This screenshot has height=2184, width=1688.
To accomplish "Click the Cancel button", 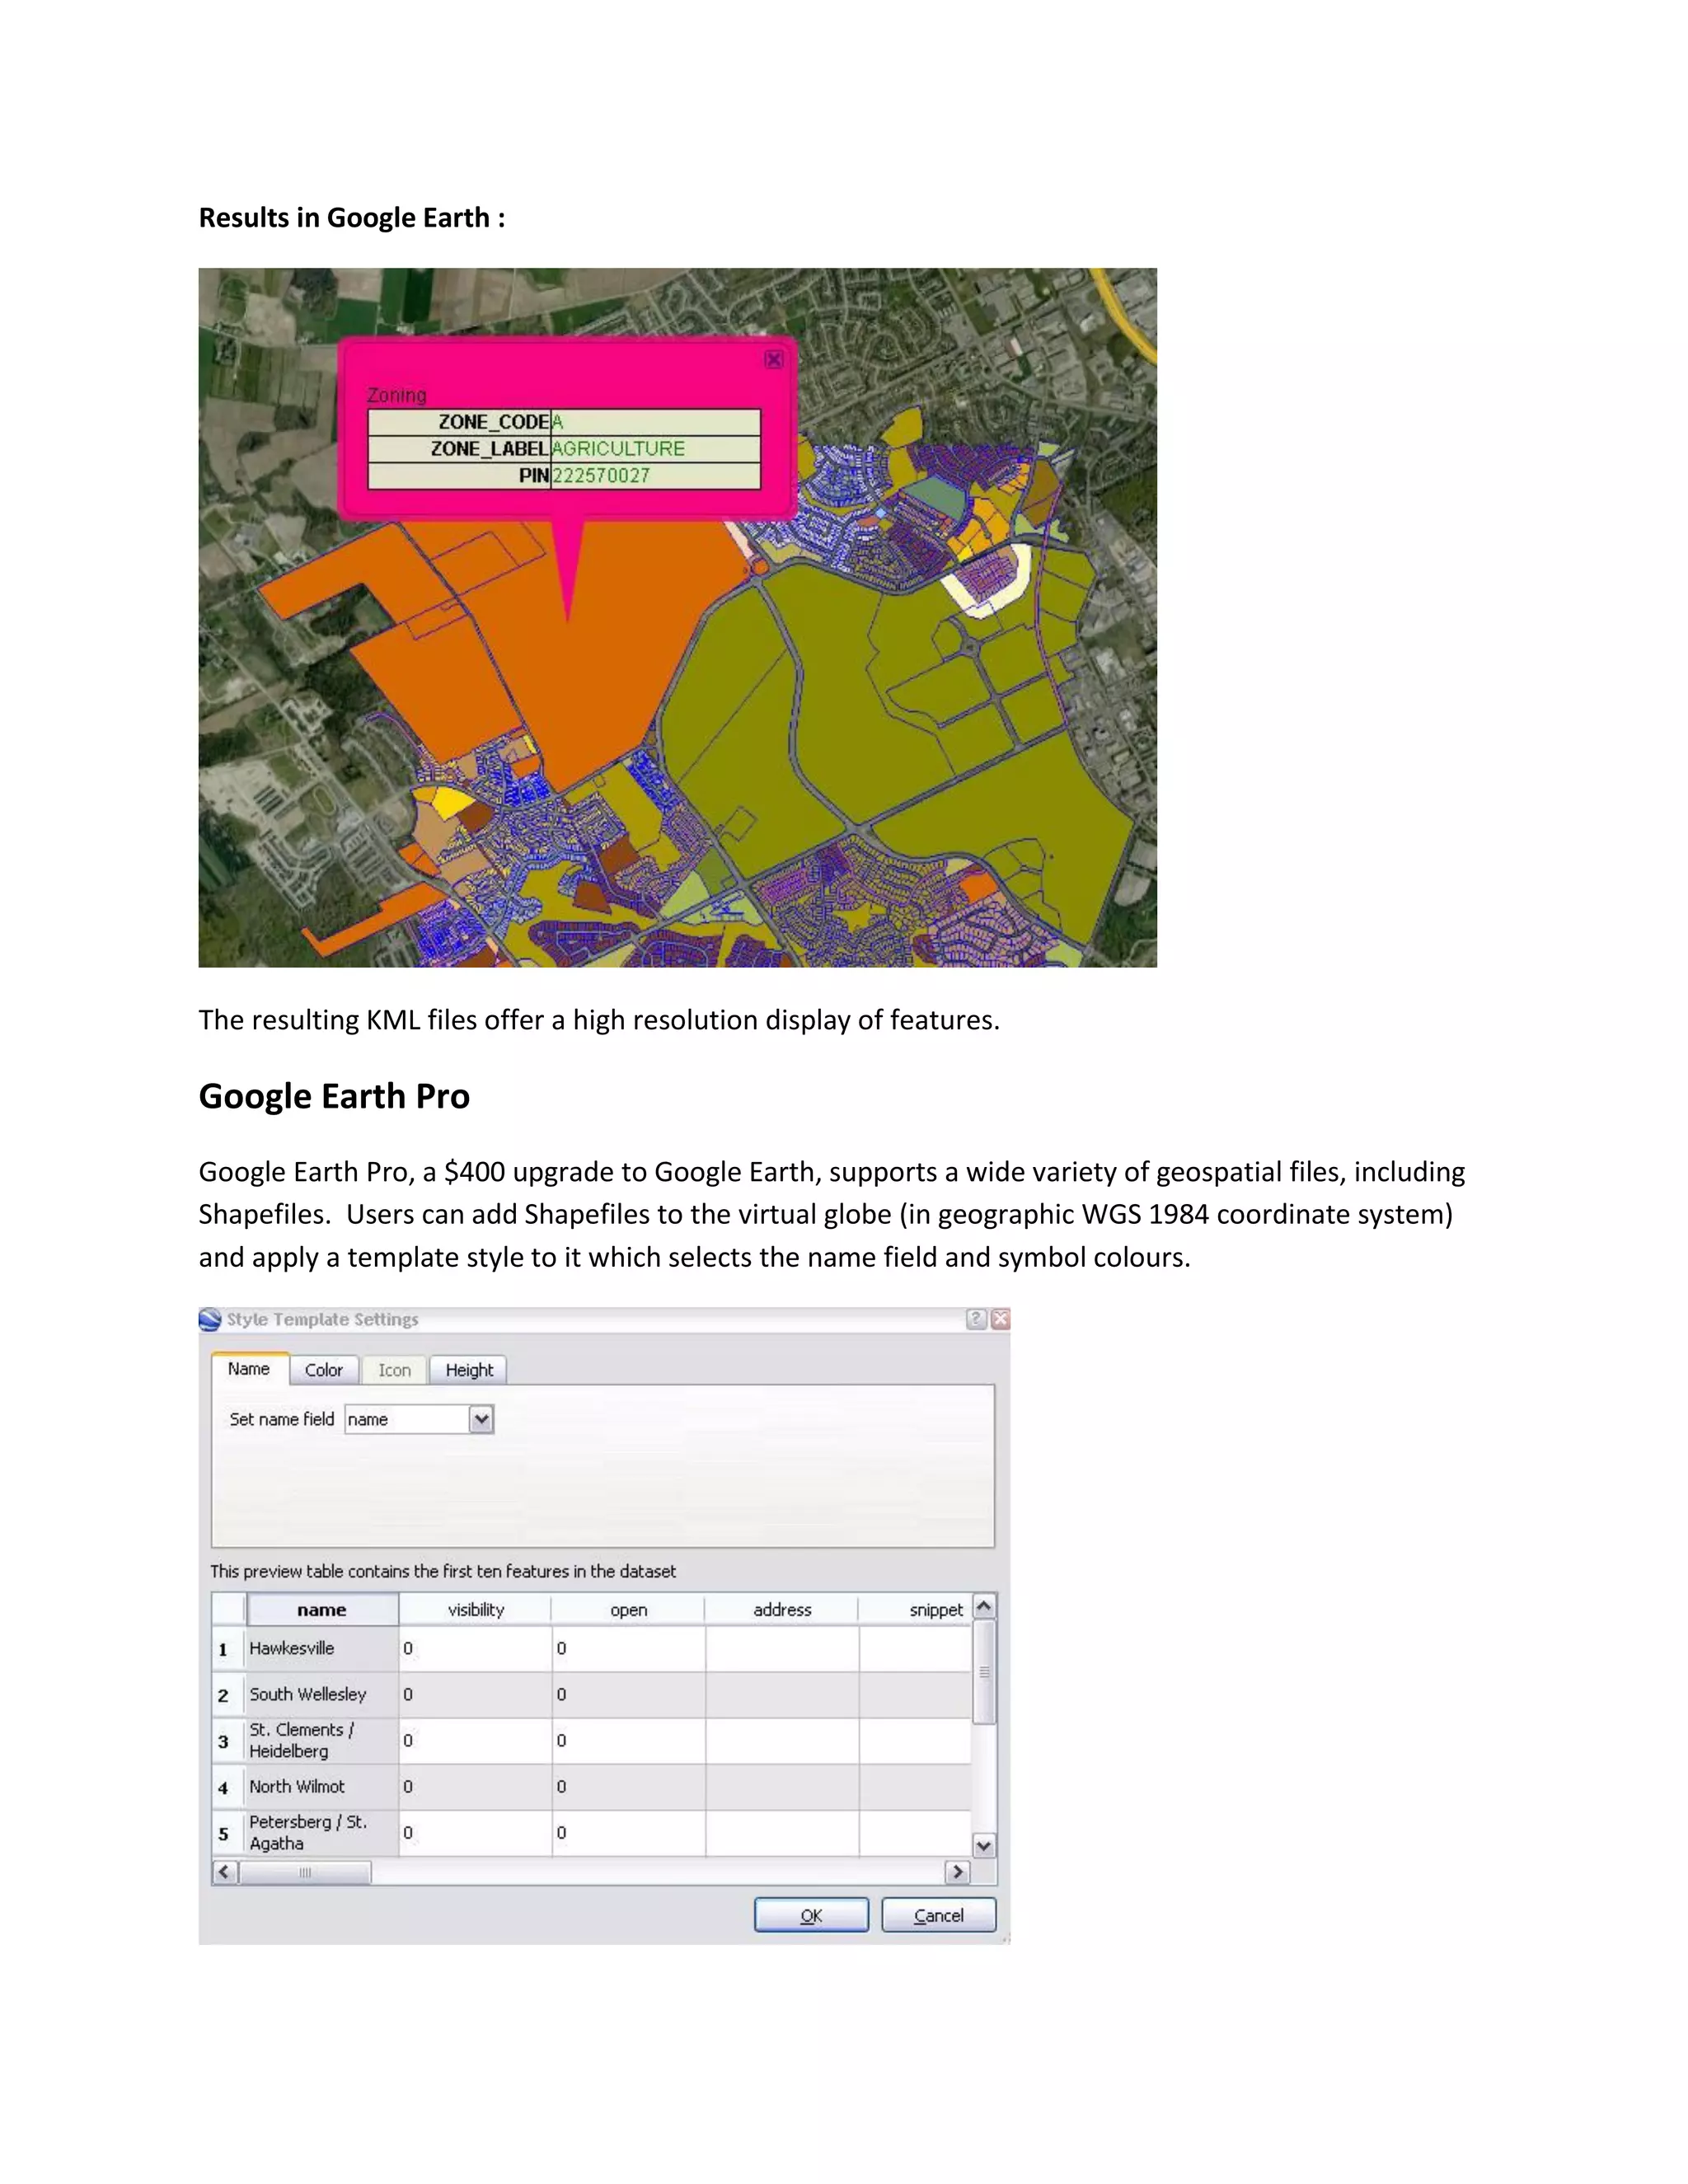I will pyautogui.click(x=939, y=1915).
